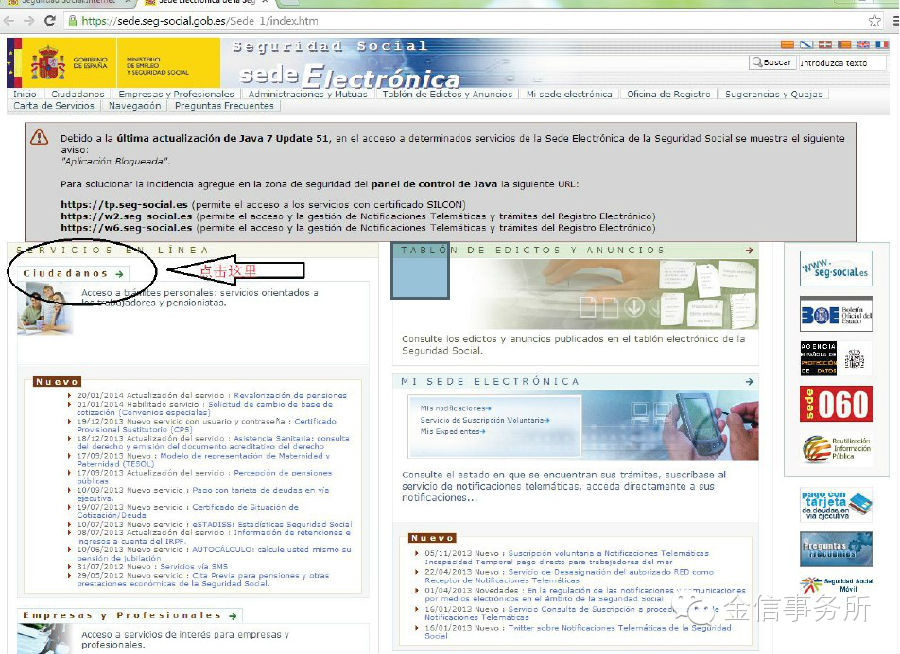
Task: Switch language using the first Catalan flag
Action: tap(787, 44)
